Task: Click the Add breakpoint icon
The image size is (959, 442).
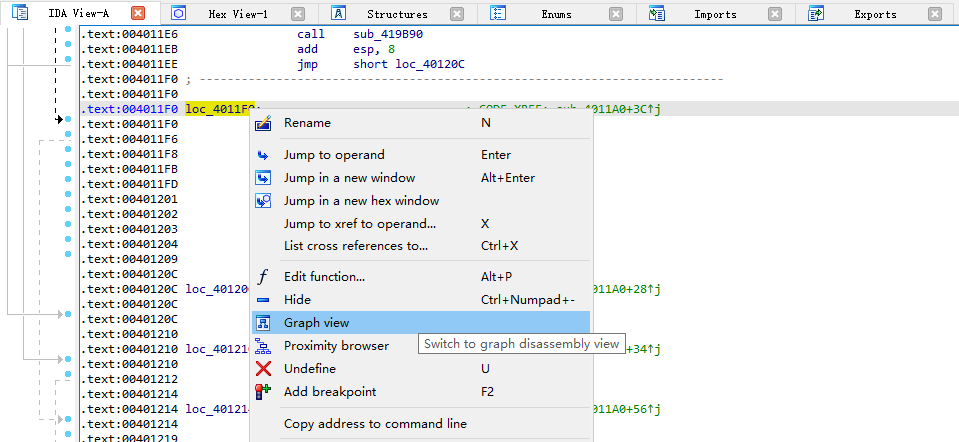Action: tap(263, 392)
